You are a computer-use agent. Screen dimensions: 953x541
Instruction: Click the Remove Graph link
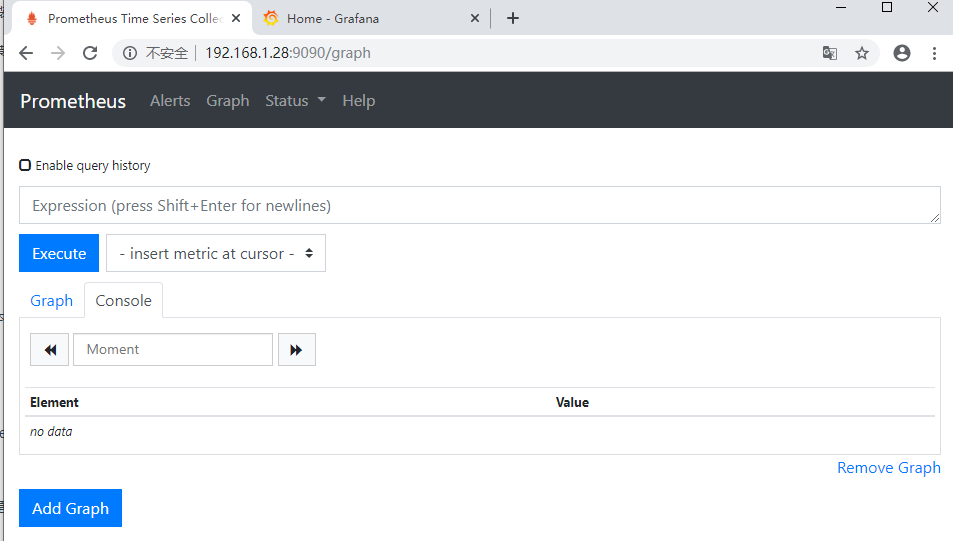tap(889, 467)
